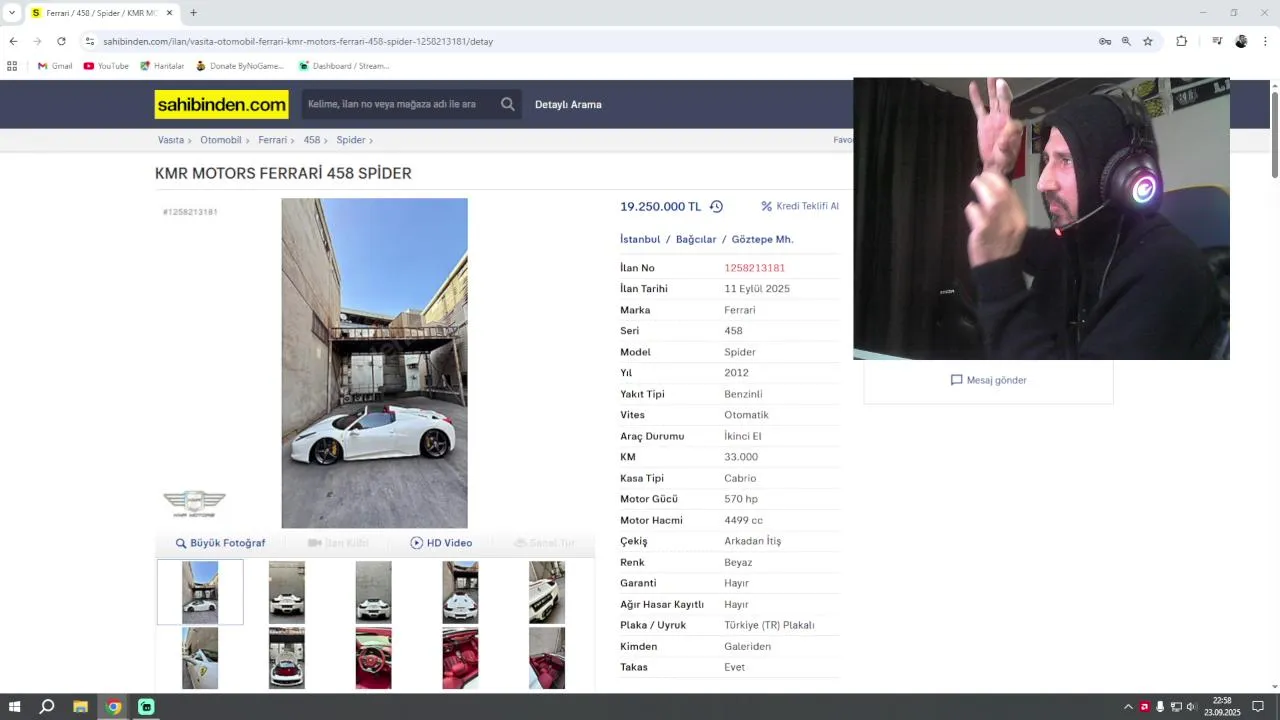Screen dimensions: 1280x720
Task: Reload the page
Action: tap(61, 41)
